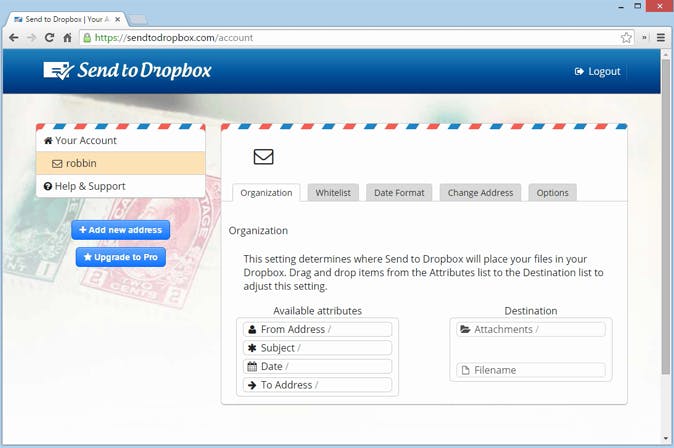
Task: Click the Filename destination item
Action: pos(531,370)
